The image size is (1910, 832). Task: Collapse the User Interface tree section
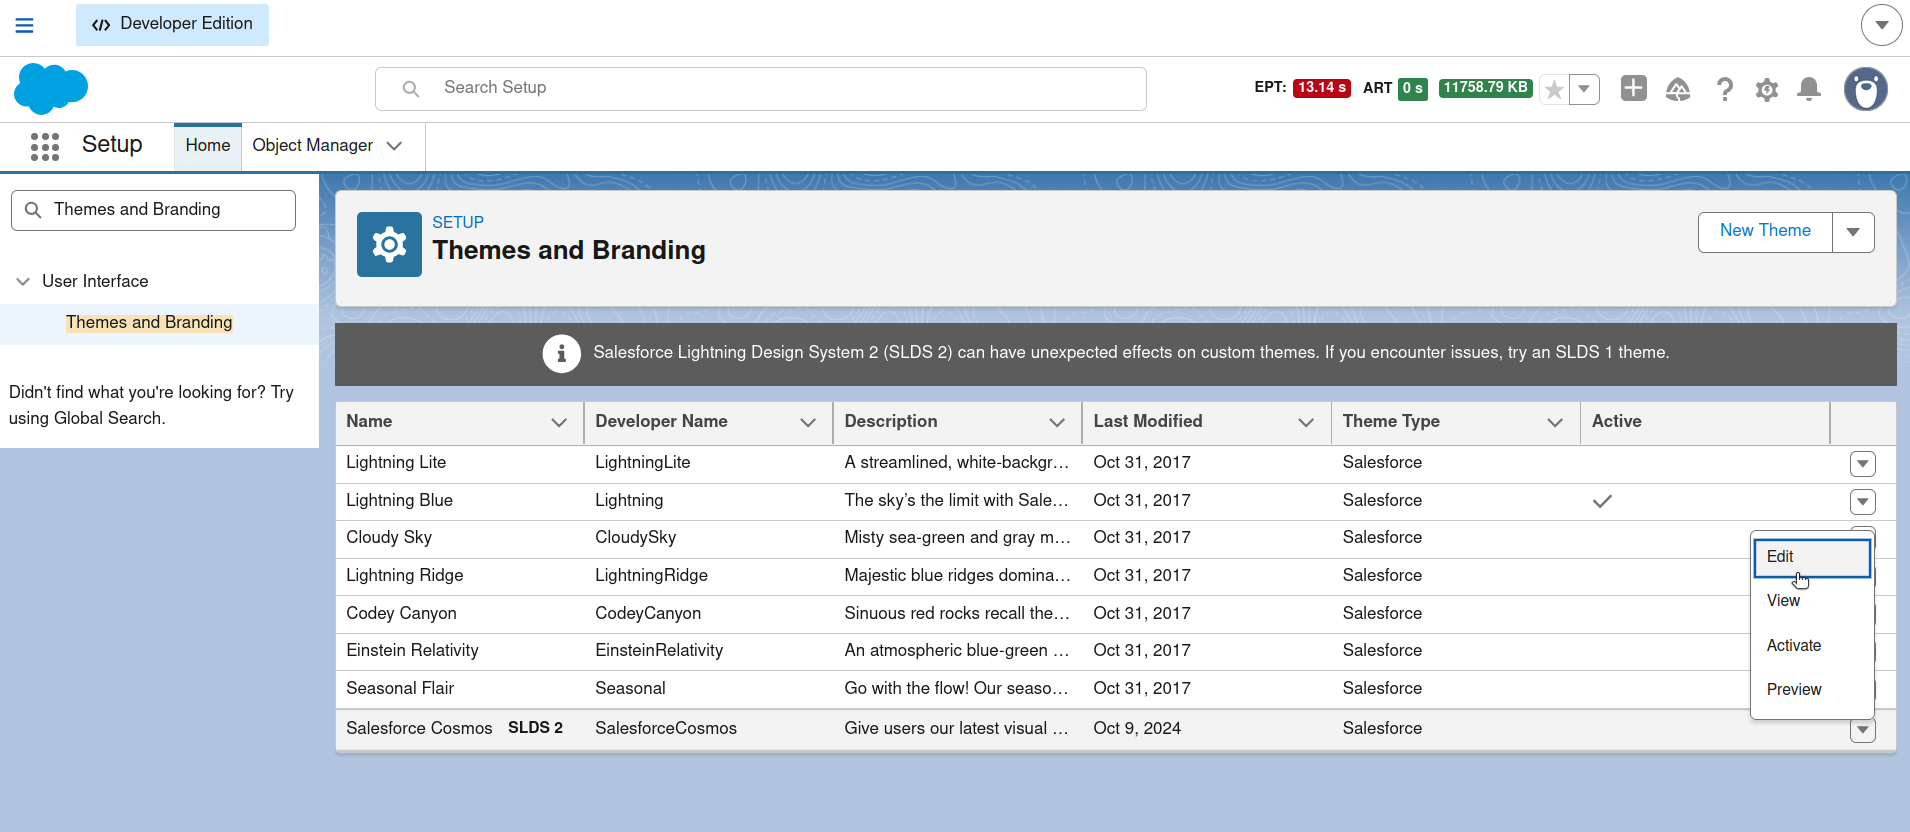click(23, 282)
